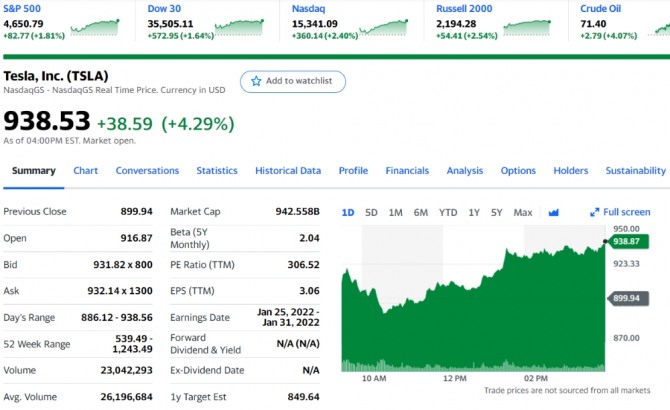Open the Financials tab
Screen dimensions: 670x410
pos(407,171)
